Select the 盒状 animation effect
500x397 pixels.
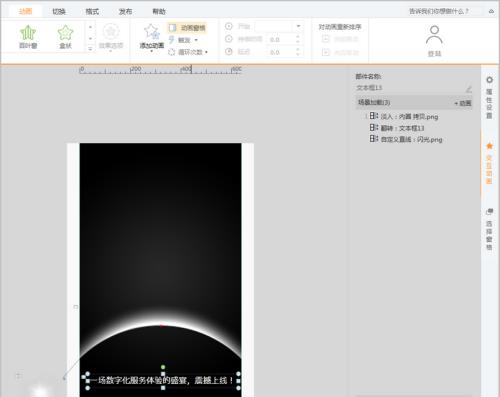tap(65, 37)
